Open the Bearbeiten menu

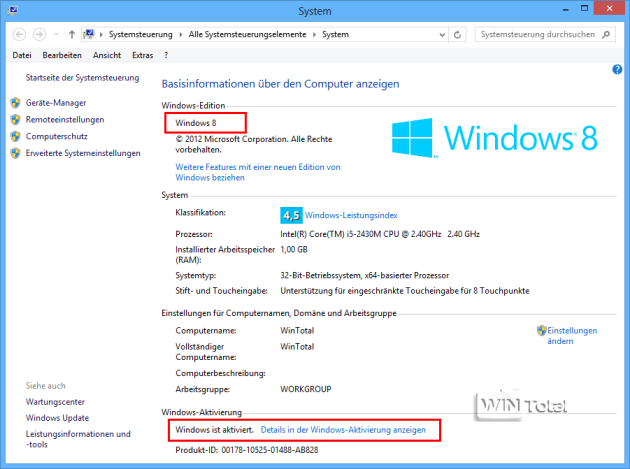point(62,55)
